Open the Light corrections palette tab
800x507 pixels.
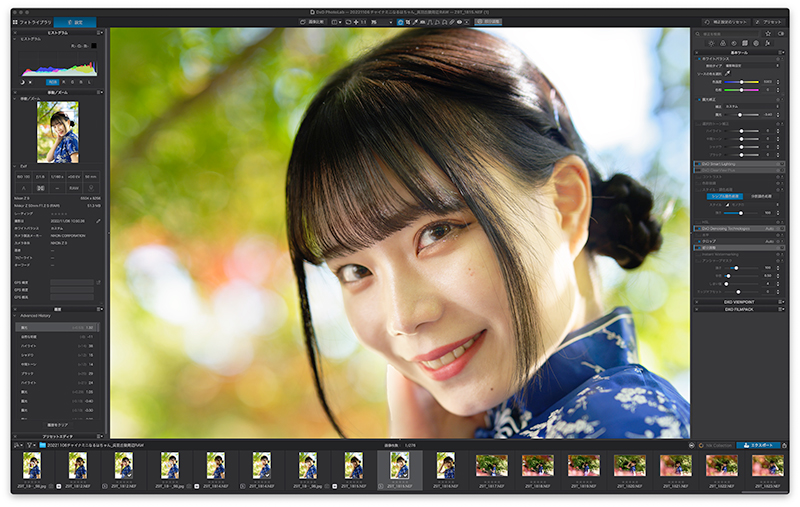(711, 43)
